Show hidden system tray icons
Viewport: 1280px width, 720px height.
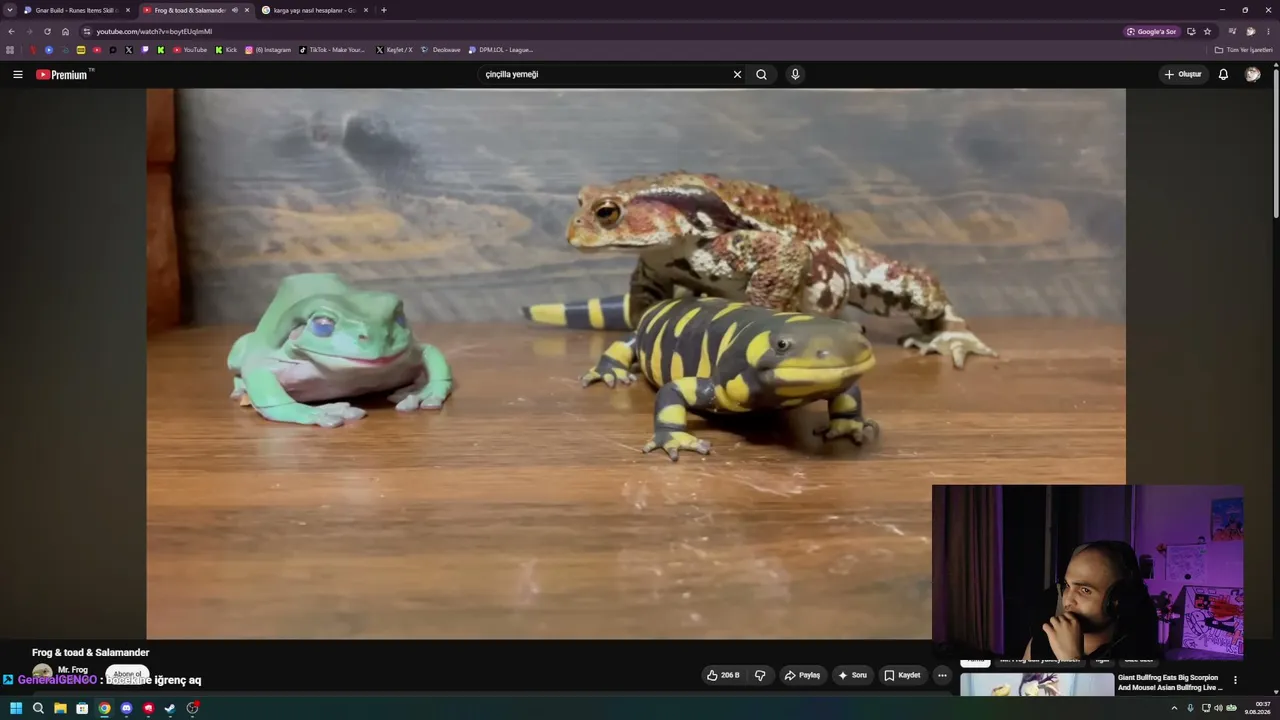point(1174,708)
